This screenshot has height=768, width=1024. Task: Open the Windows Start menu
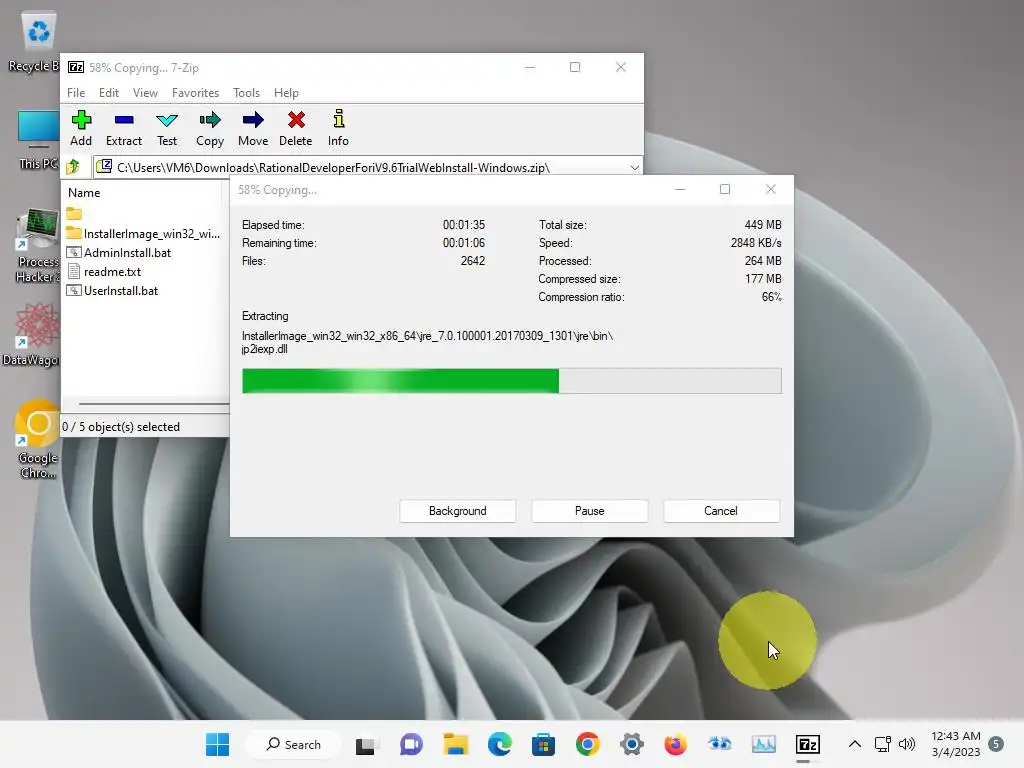tap(217, 744)
